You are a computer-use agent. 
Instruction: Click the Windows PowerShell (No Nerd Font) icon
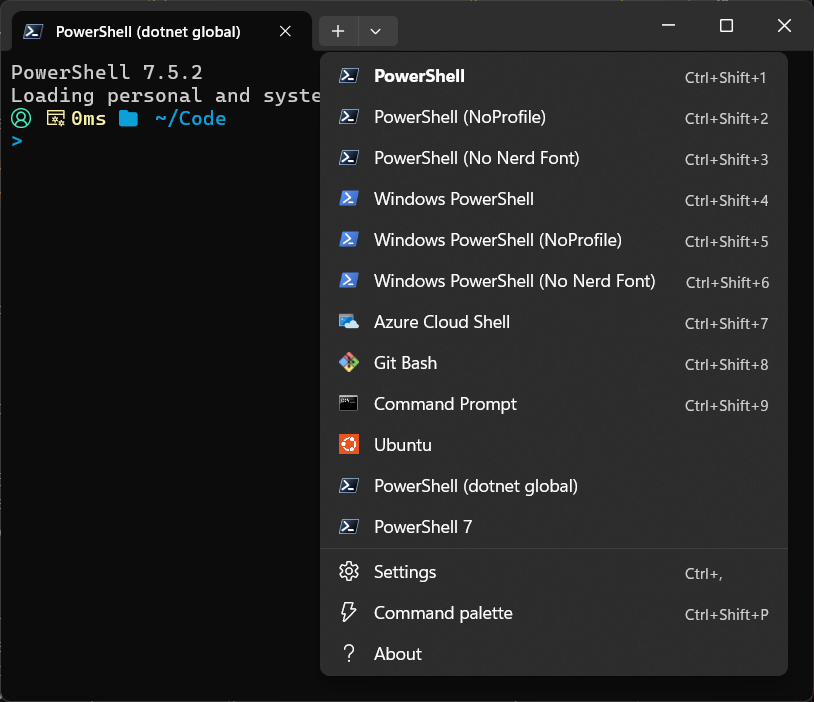[348, 281]
